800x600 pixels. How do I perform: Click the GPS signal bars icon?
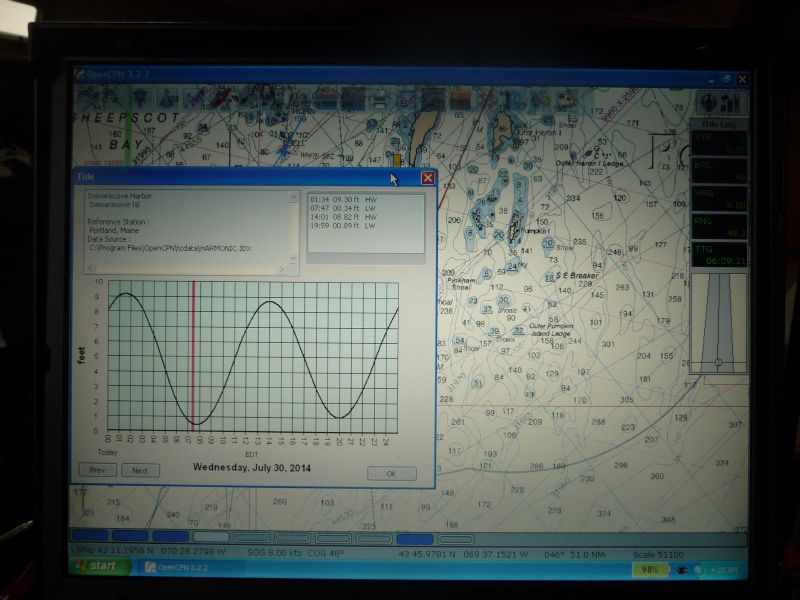pyautogui.click(x=731, y=103)
